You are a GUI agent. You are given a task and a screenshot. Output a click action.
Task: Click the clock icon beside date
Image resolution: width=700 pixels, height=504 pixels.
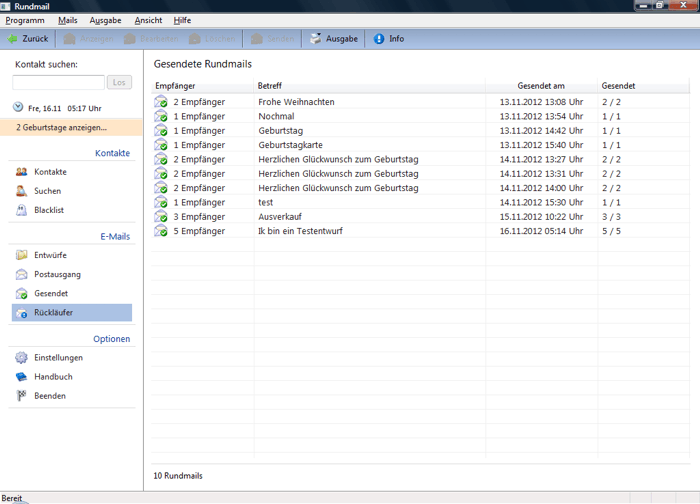pos(18,107)
